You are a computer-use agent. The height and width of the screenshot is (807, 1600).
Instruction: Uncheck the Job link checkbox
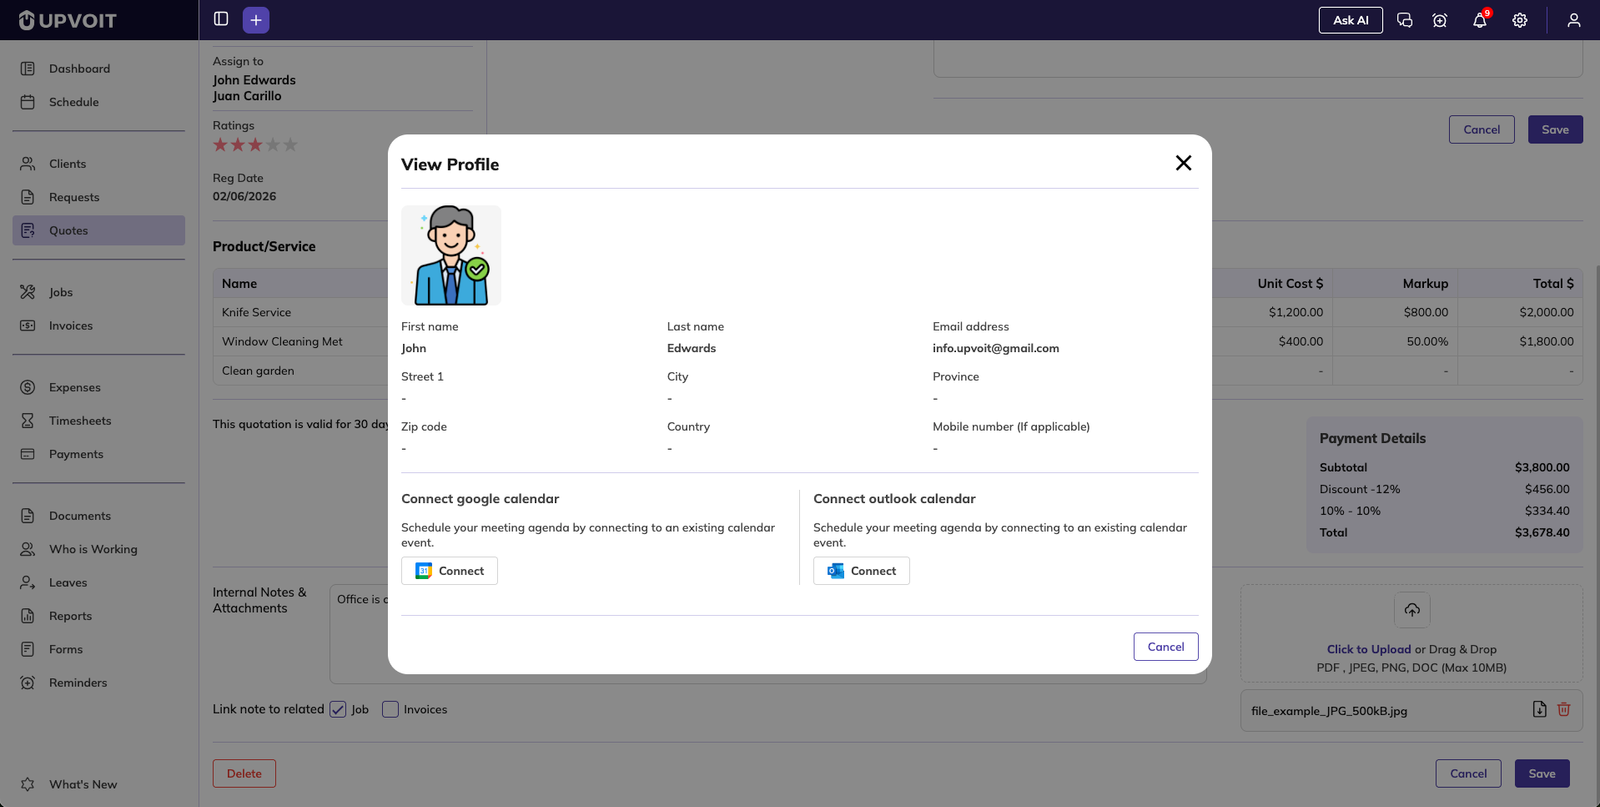pos(338,710)
